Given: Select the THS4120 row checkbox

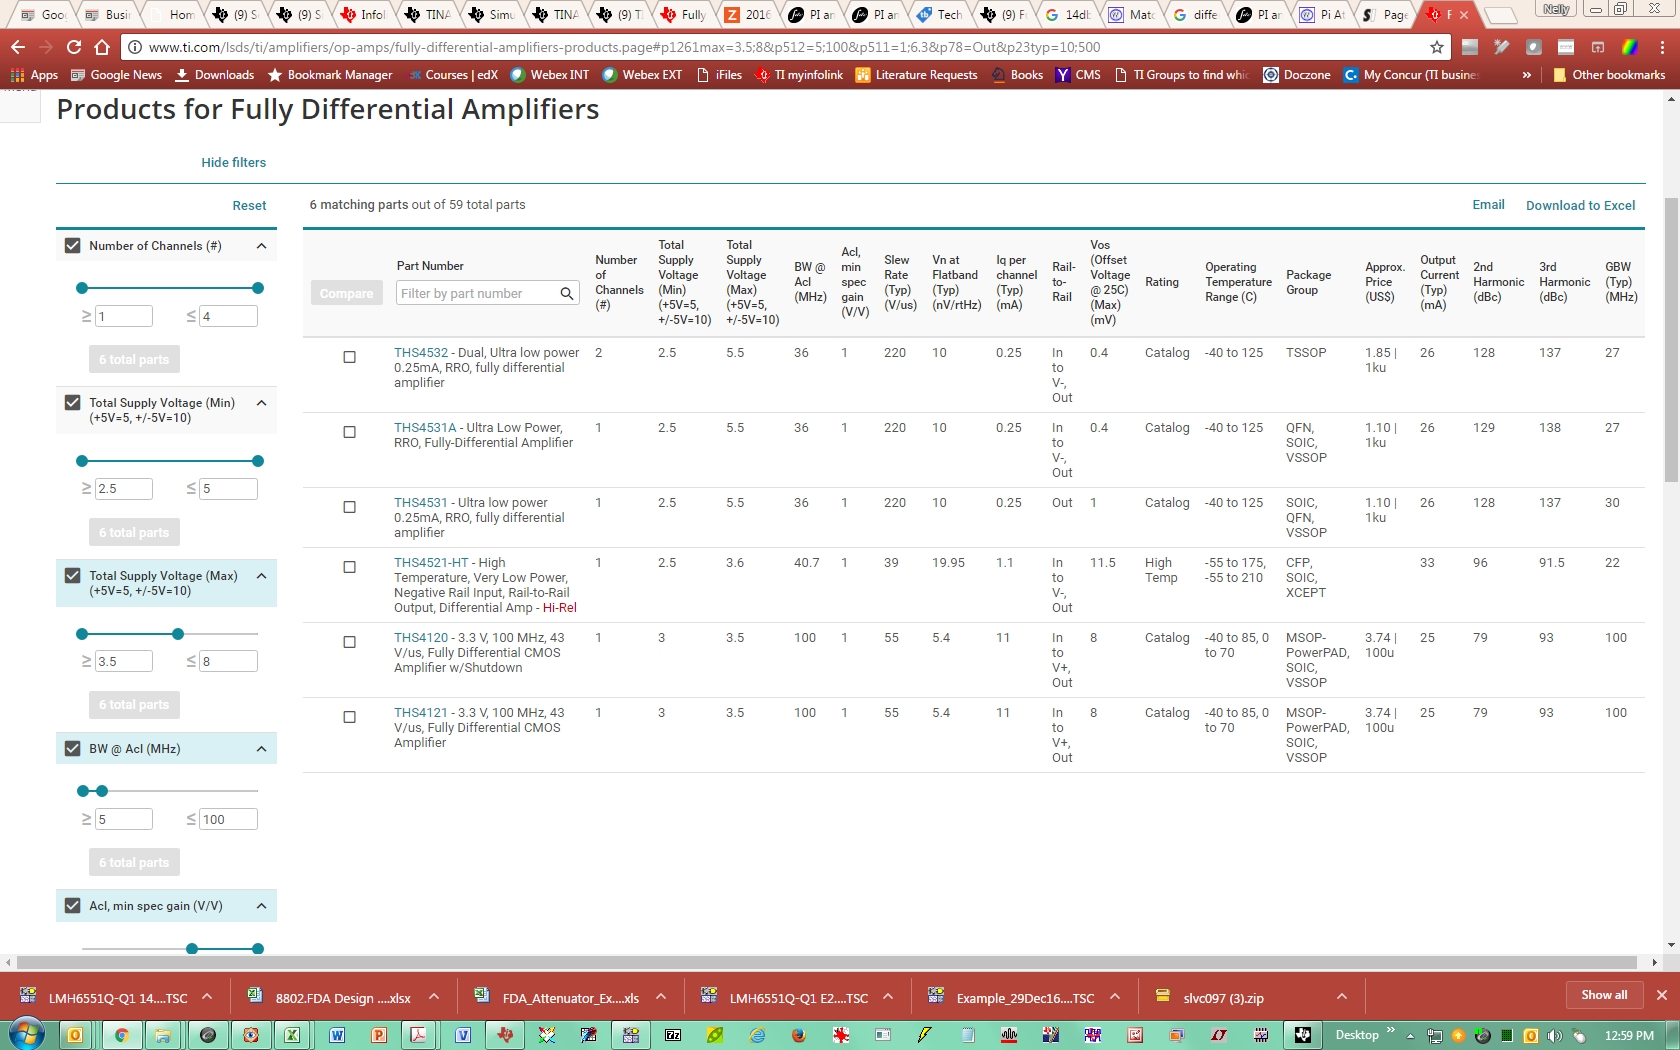Looking at the screenshot, I should pyautogui.click(x=349, y=642).
